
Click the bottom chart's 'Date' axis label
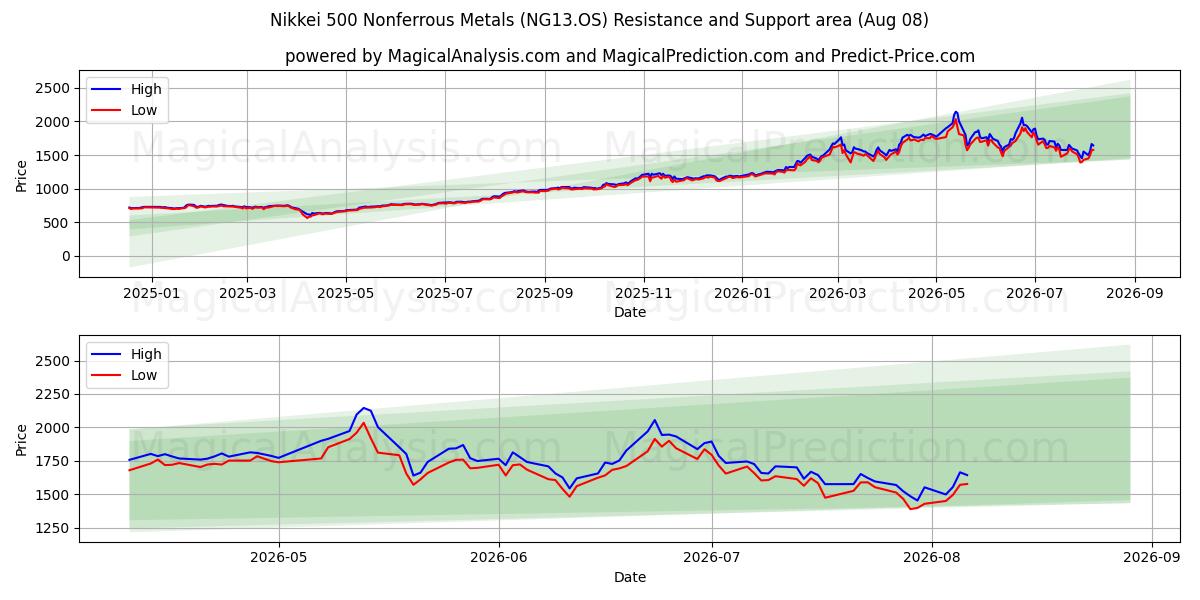(x=630, y=577)
